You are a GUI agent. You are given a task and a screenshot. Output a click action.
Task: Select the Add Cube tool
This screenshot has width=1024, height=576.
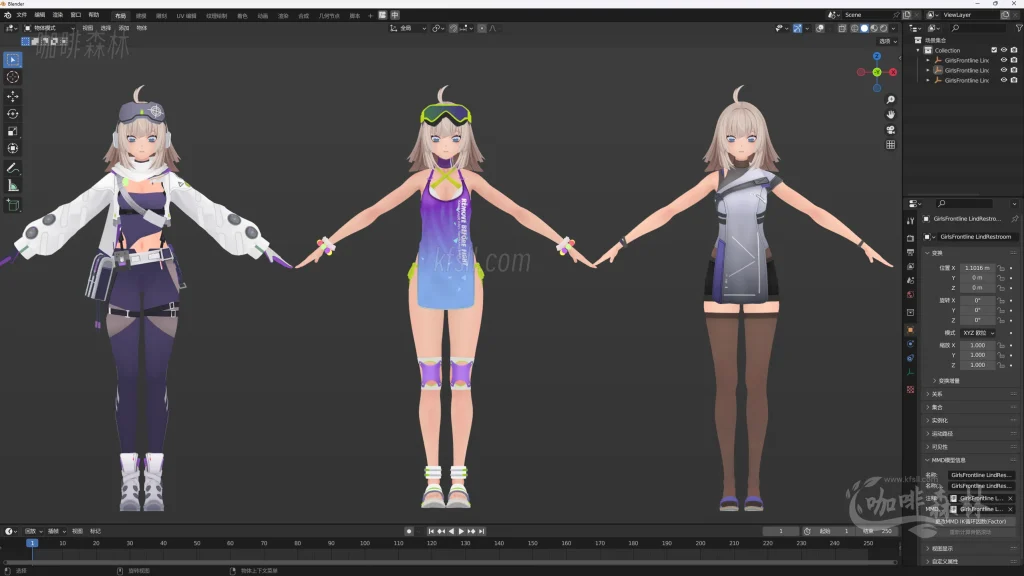[12, 206]
